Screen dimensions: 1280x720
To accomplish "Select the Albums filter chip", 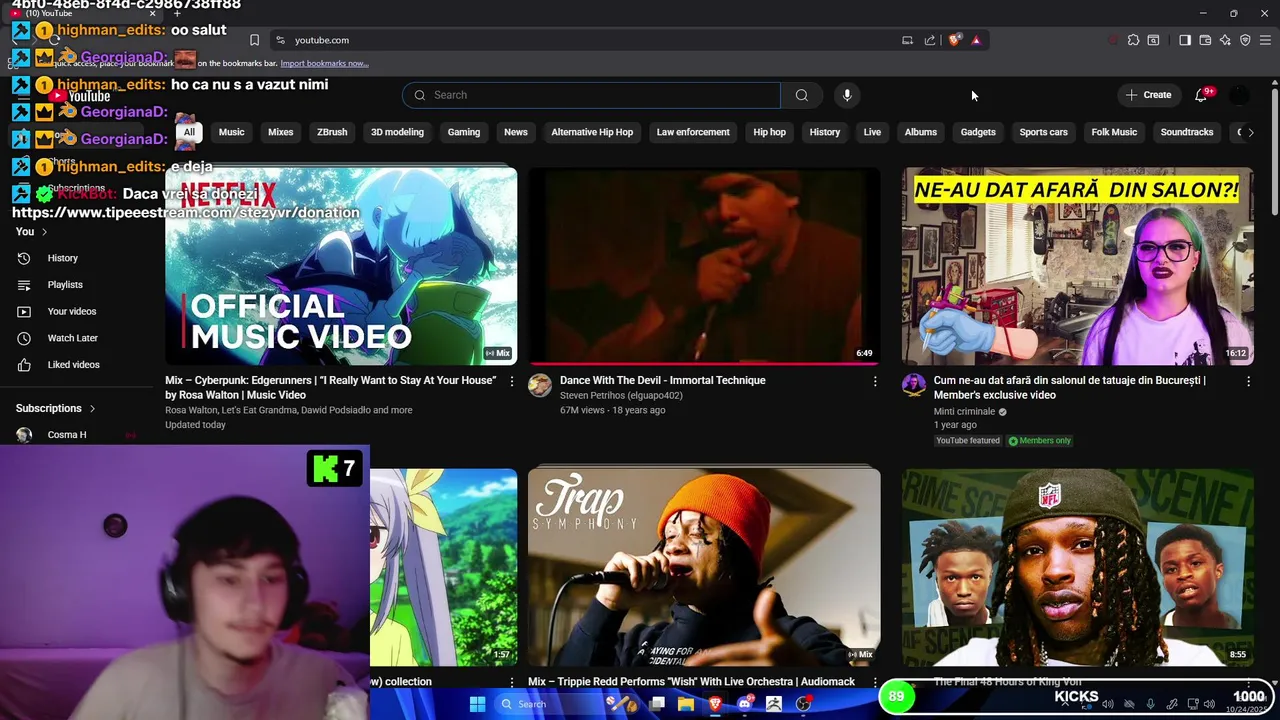I will pyautogui.click(x=921, y=132).
